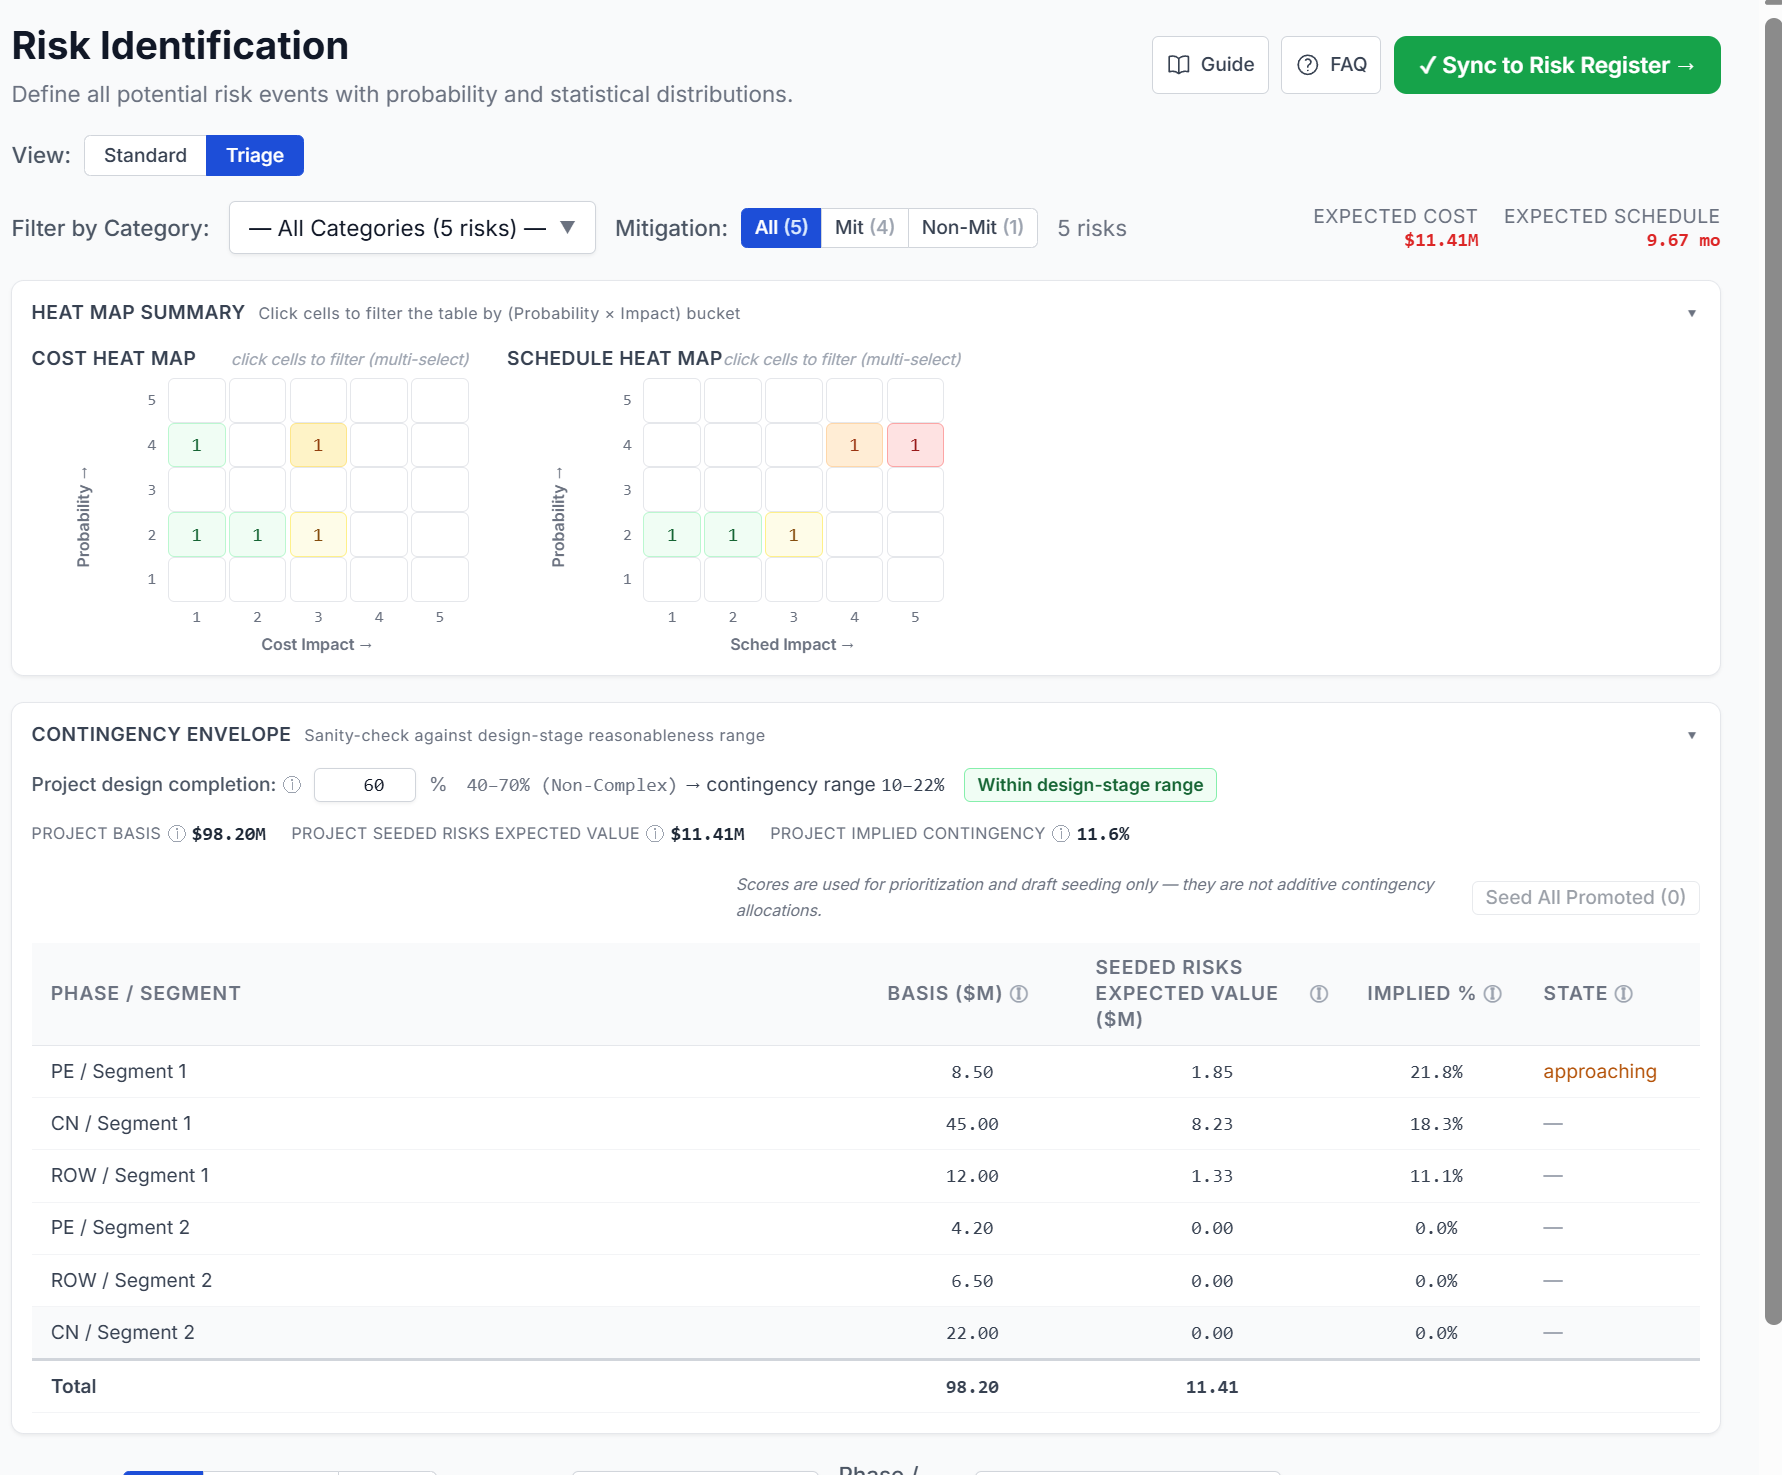1782x1475 pixels.
Task: Filter mitigation by Mit (4)
Action: (x=865, y=228)
